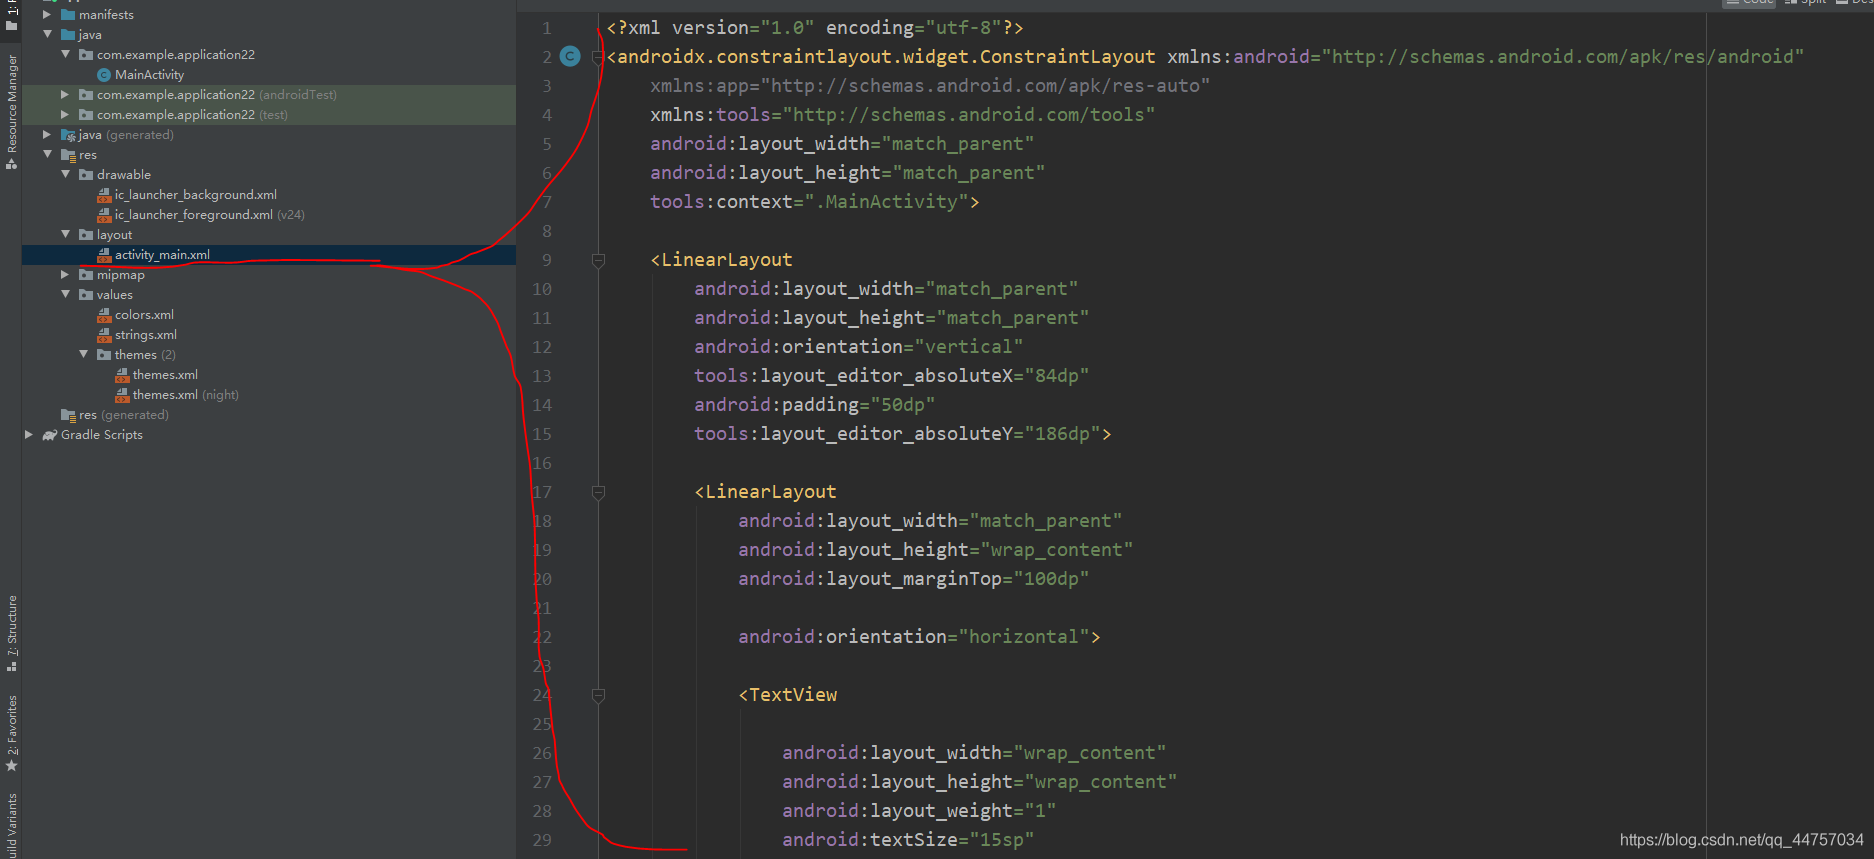This screenshot has height=859, width=1874.
Task: Open the 2: Favorites side tab
Action: coord(12,733)
